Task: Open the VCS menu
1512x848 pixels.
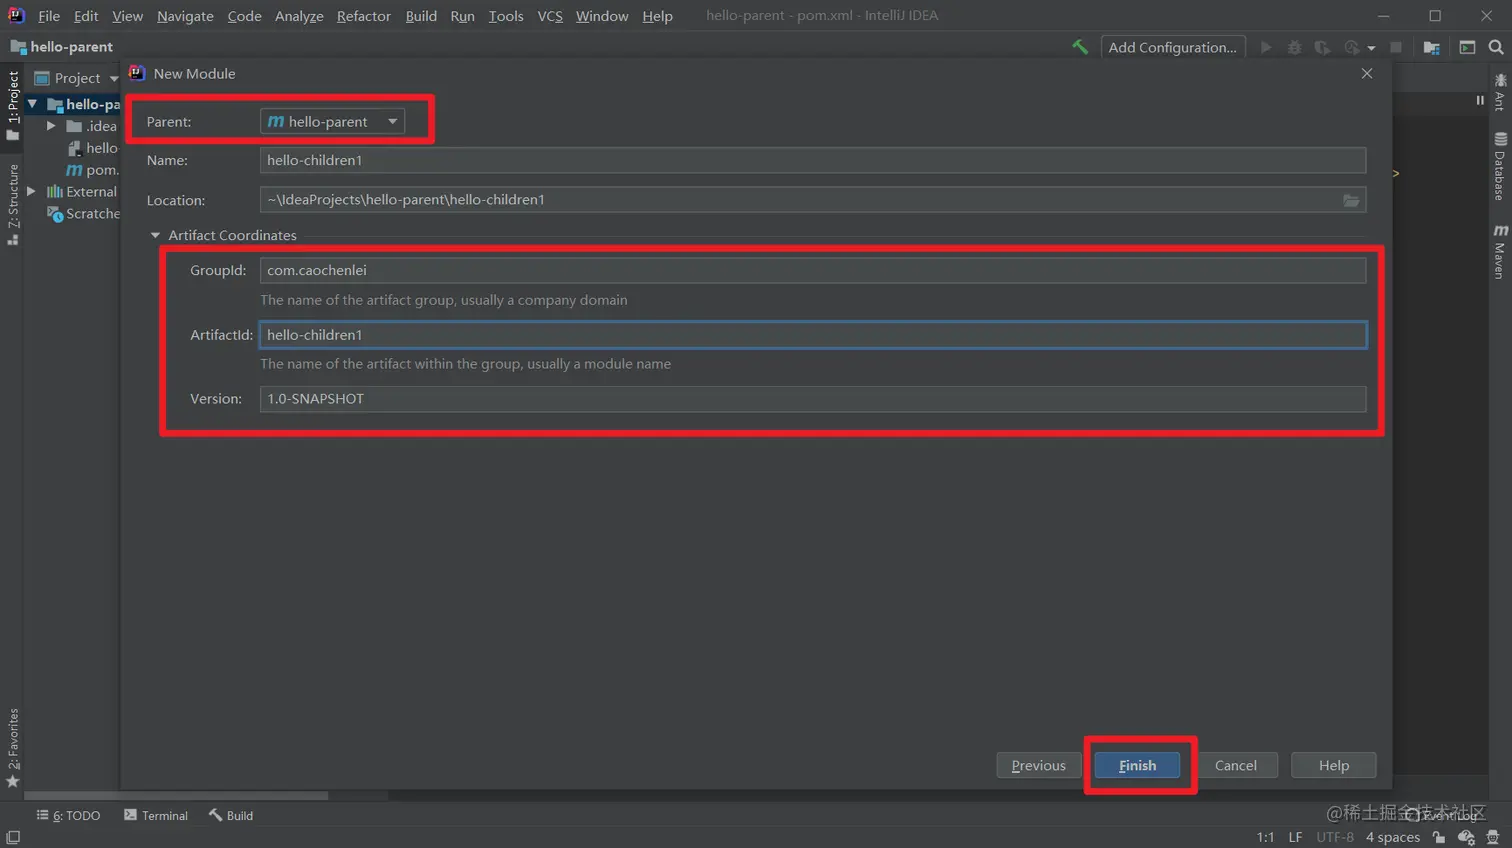Action: [550, 16]
